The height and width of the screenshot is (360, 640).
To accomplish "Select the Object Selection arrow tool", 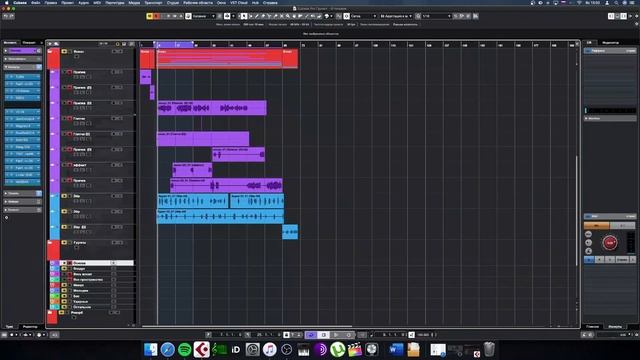I will [244, 16].
